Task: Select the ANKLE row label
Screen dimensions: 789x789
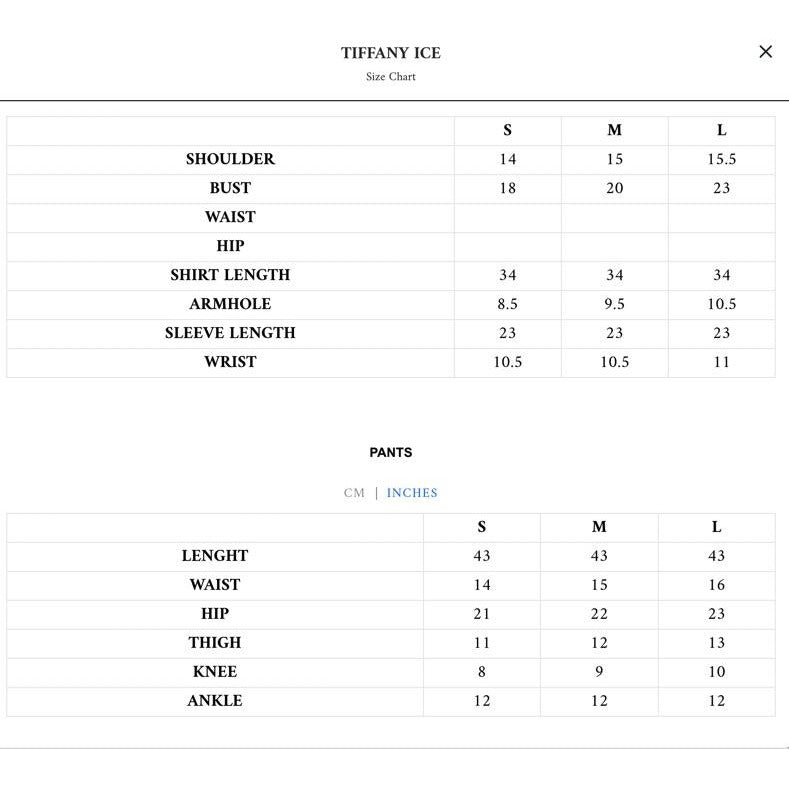Action: pyautogui.click(x=215, y=701)
